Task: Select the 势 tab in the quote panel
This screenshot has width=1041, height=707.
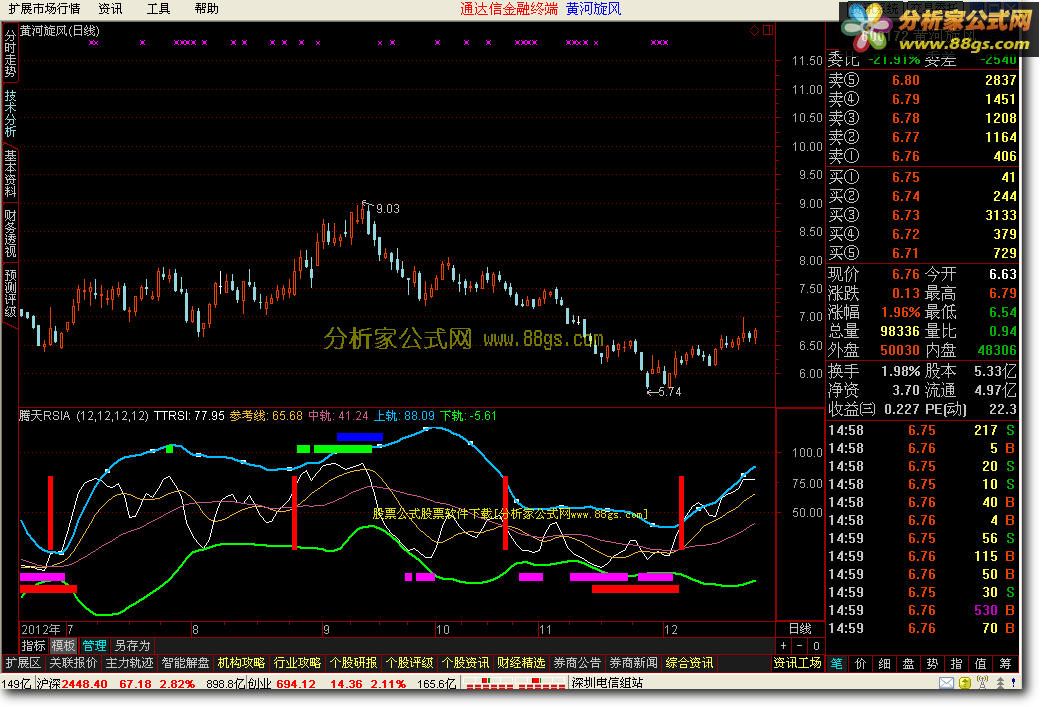Action: click(x=933, y=663)
